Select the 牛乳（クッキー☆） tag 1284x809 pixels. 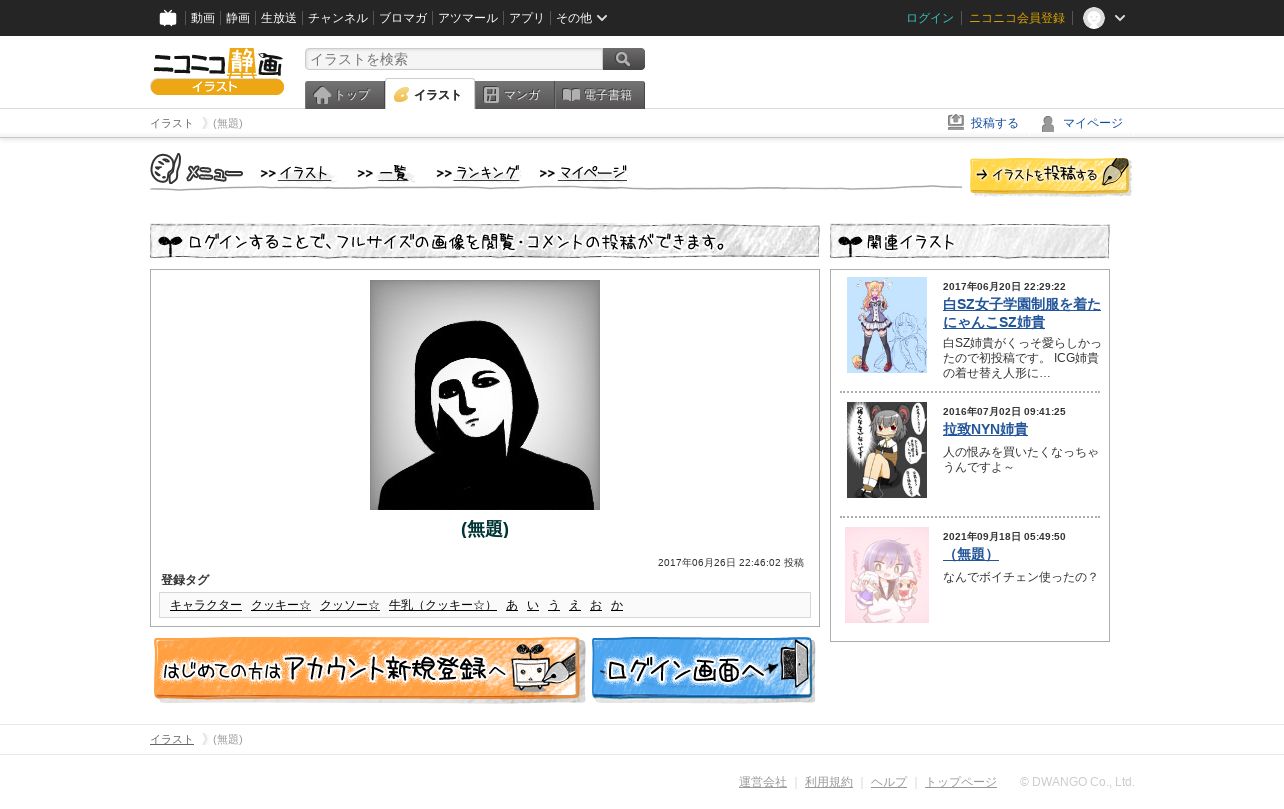pyautogui.click(x=443, y=605)
